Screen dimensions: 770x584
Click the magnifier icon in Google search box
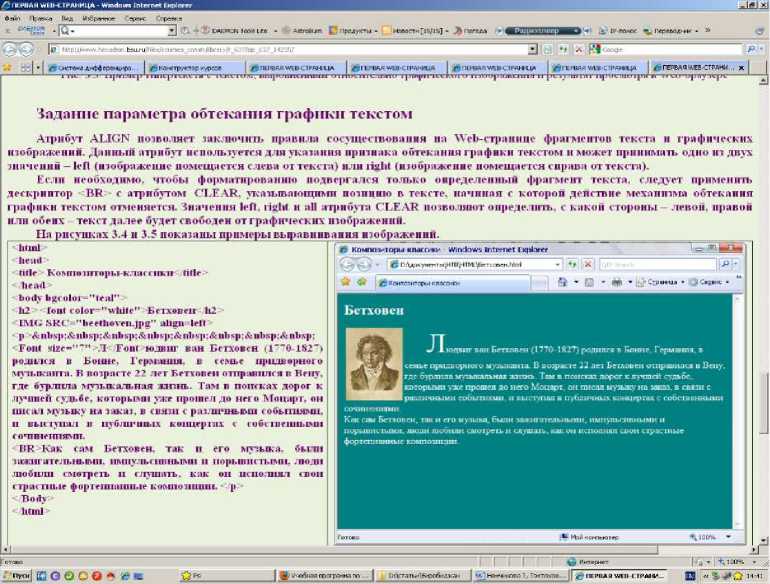(x=750, y=48)
